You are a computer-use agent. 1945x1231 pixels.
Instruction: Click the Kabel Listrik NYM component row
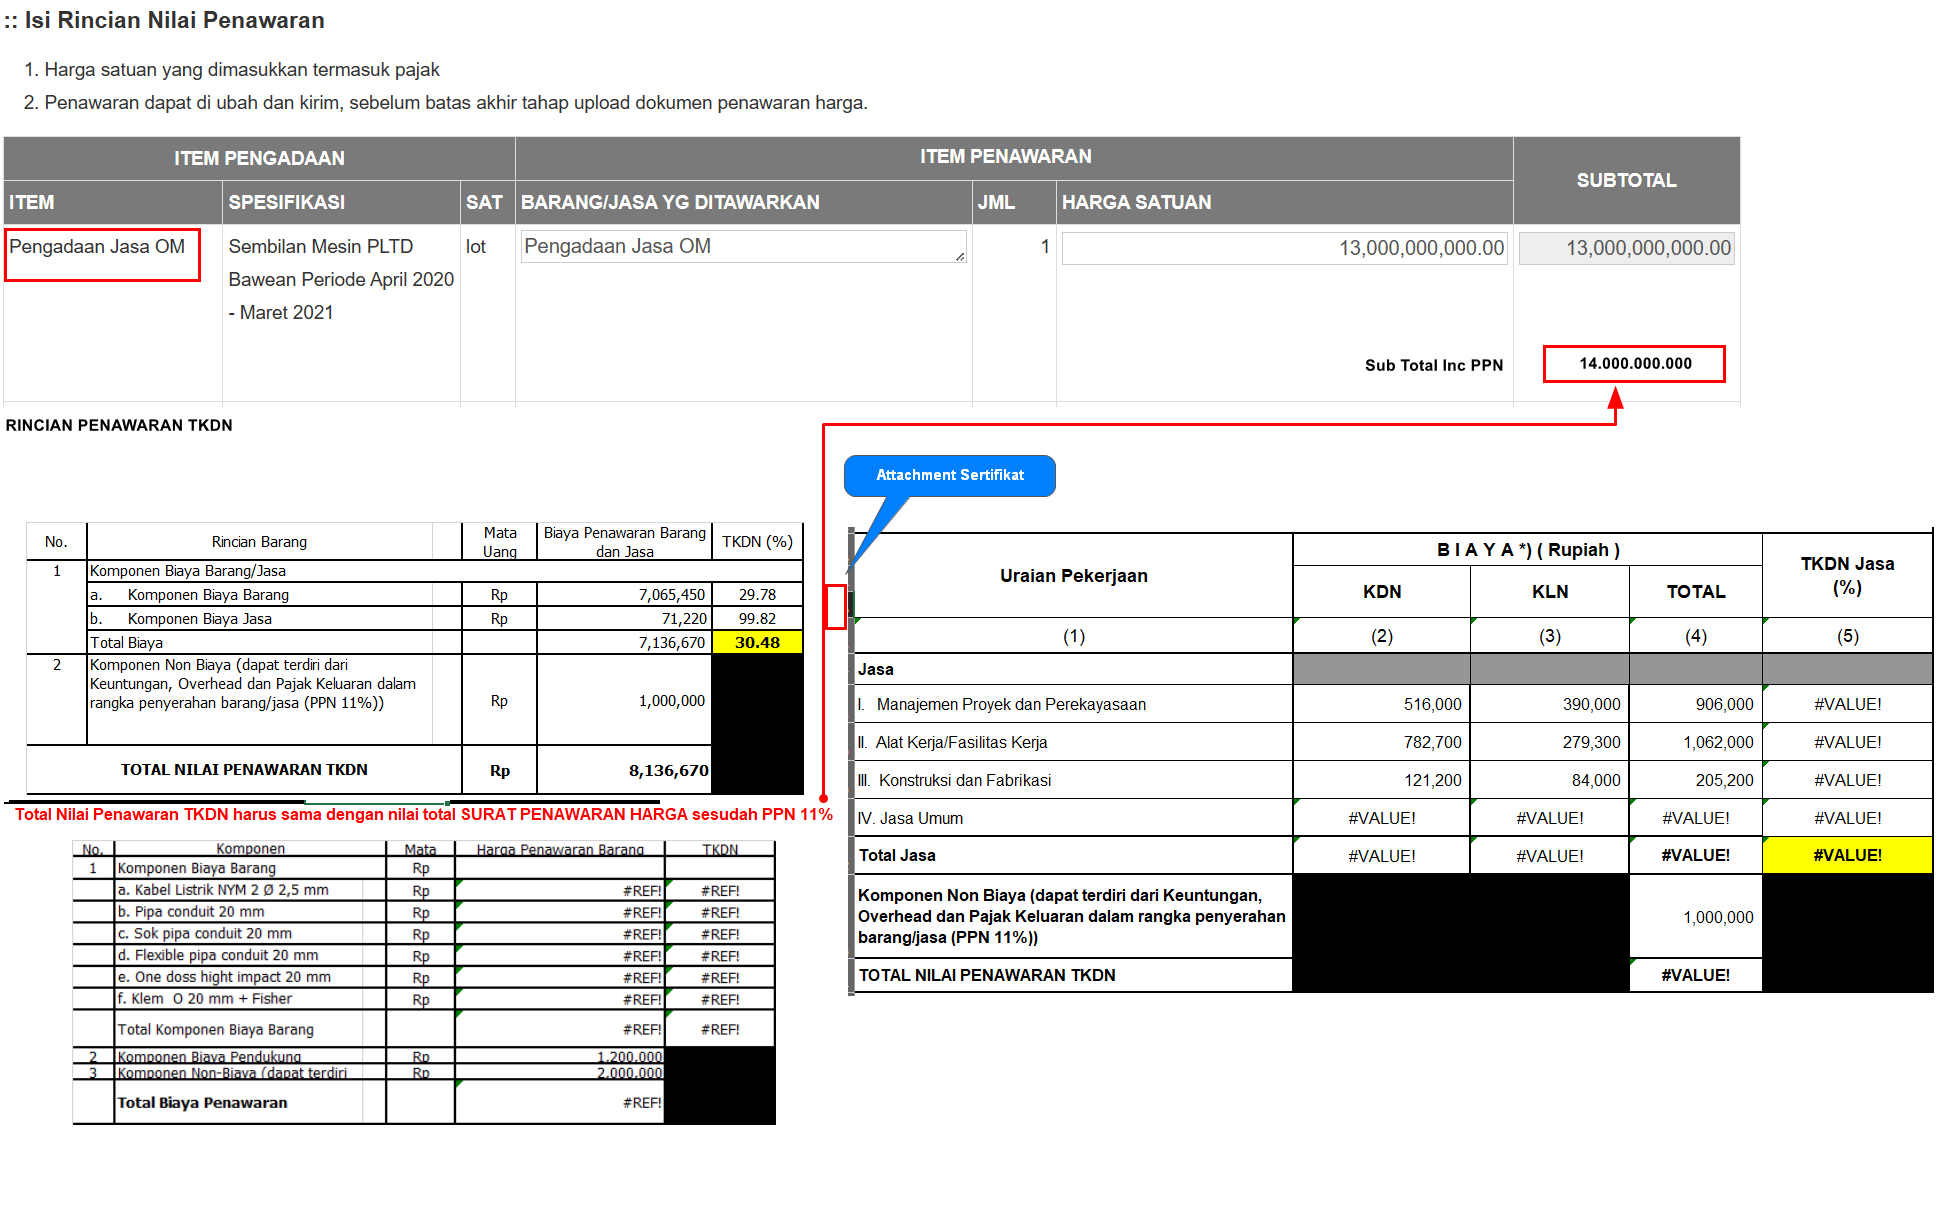click(x=223, y=891)
